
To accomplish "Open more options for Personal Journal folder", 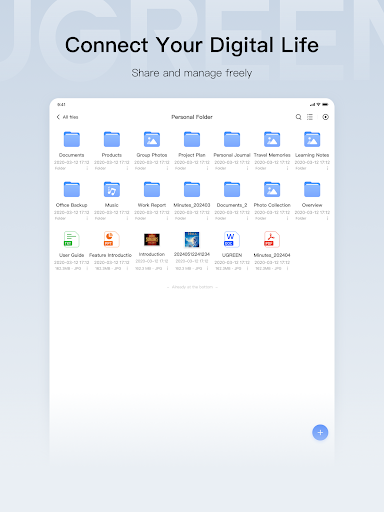I will coord(247,168).
